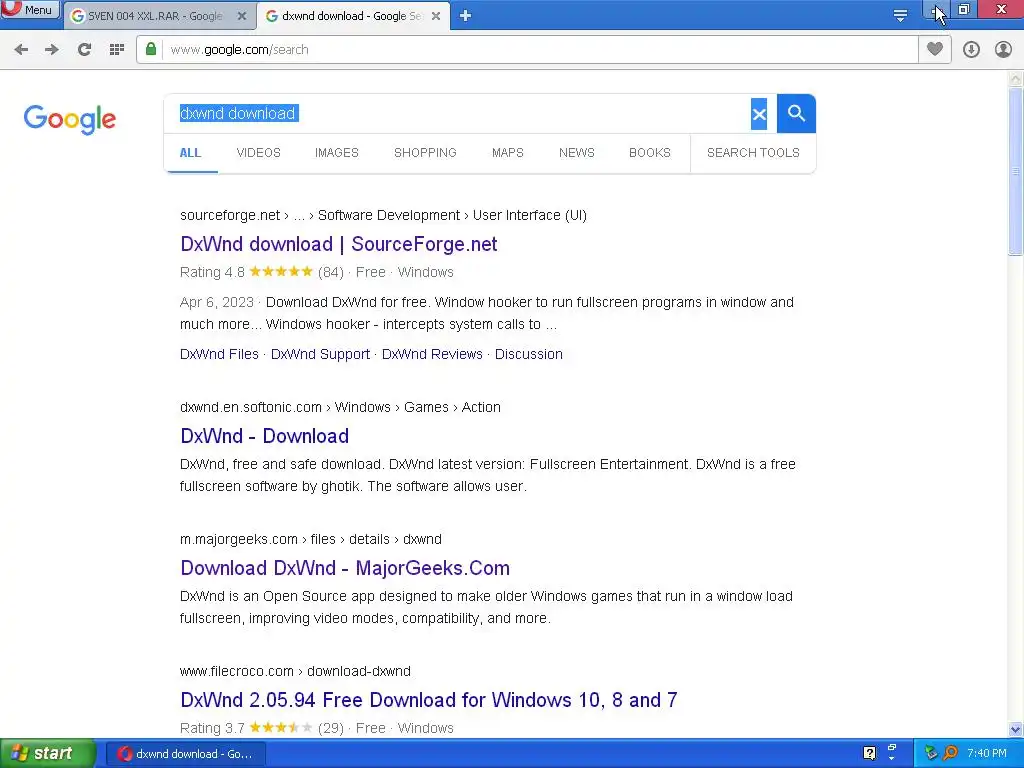This screenshot has width=1024, height=768.
Task: Click dxwnd.en.softonic.com breadcrumb text
Action: click(251, 408)
